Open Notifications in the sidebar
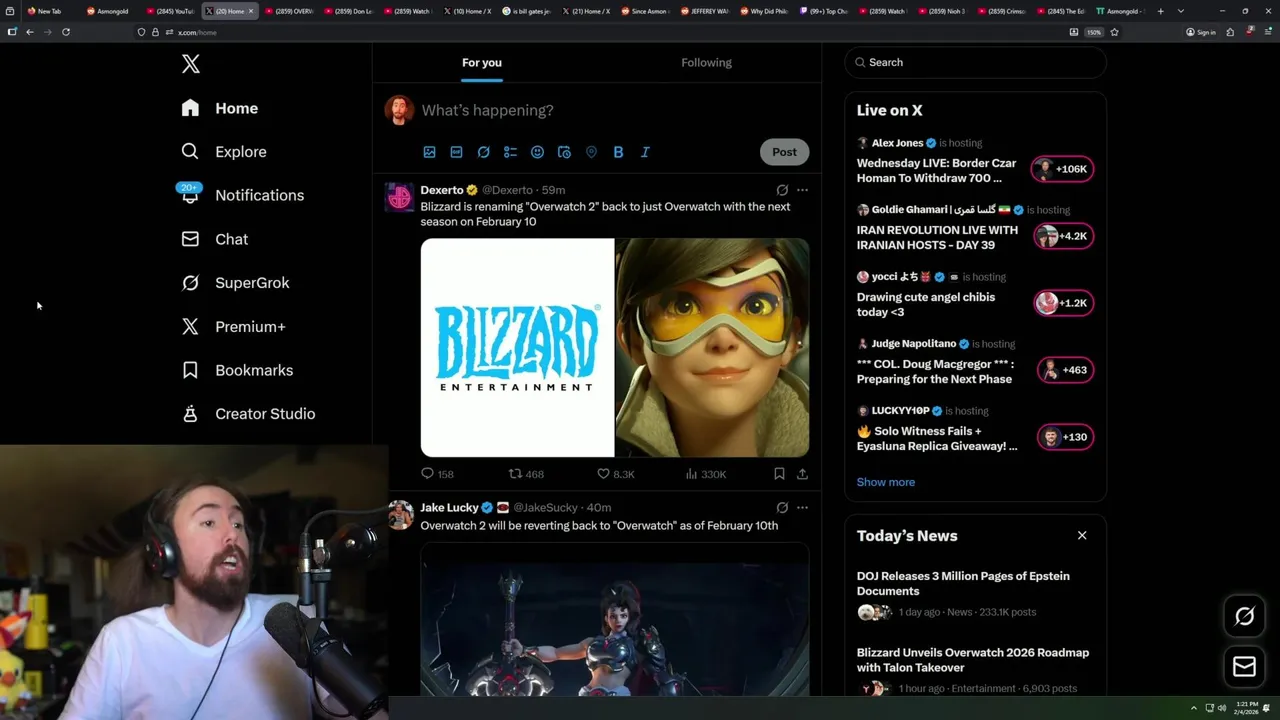 point(242,195)
